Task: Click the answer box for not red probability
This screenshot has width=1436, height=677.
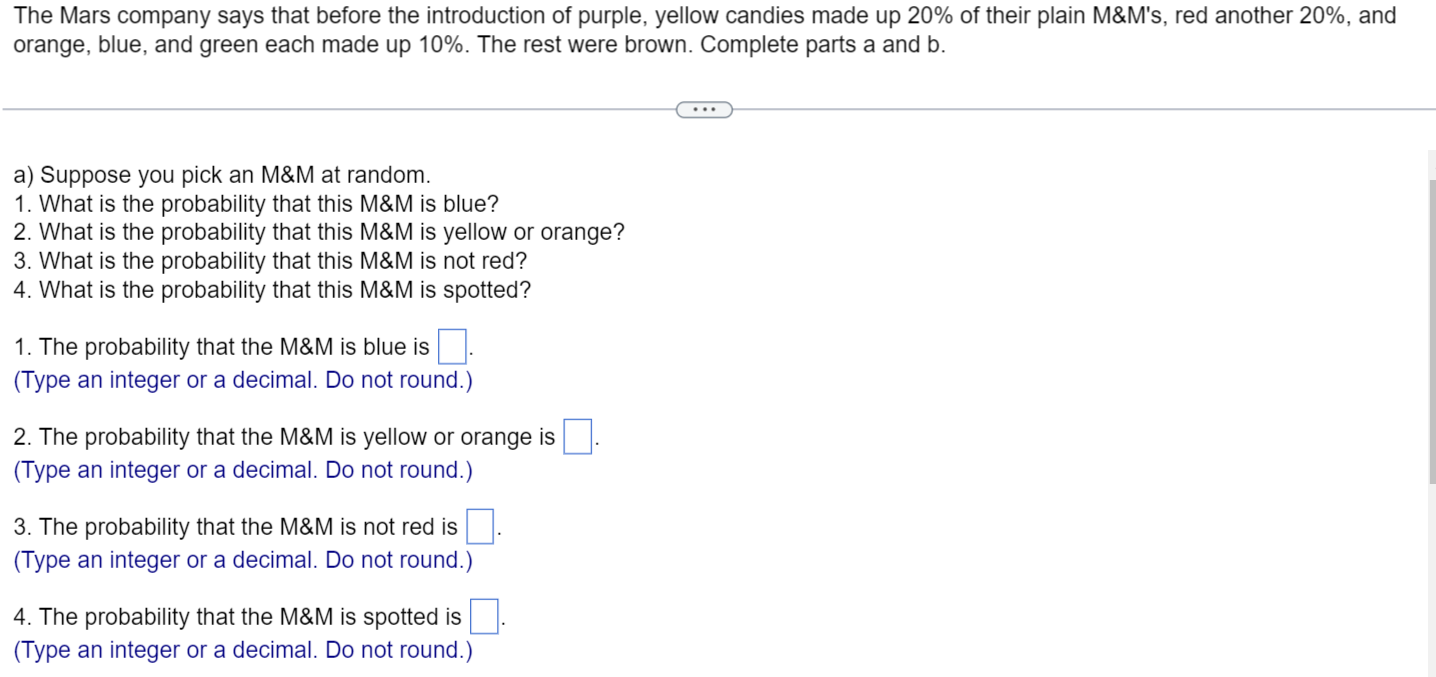Action: [480, 527]
